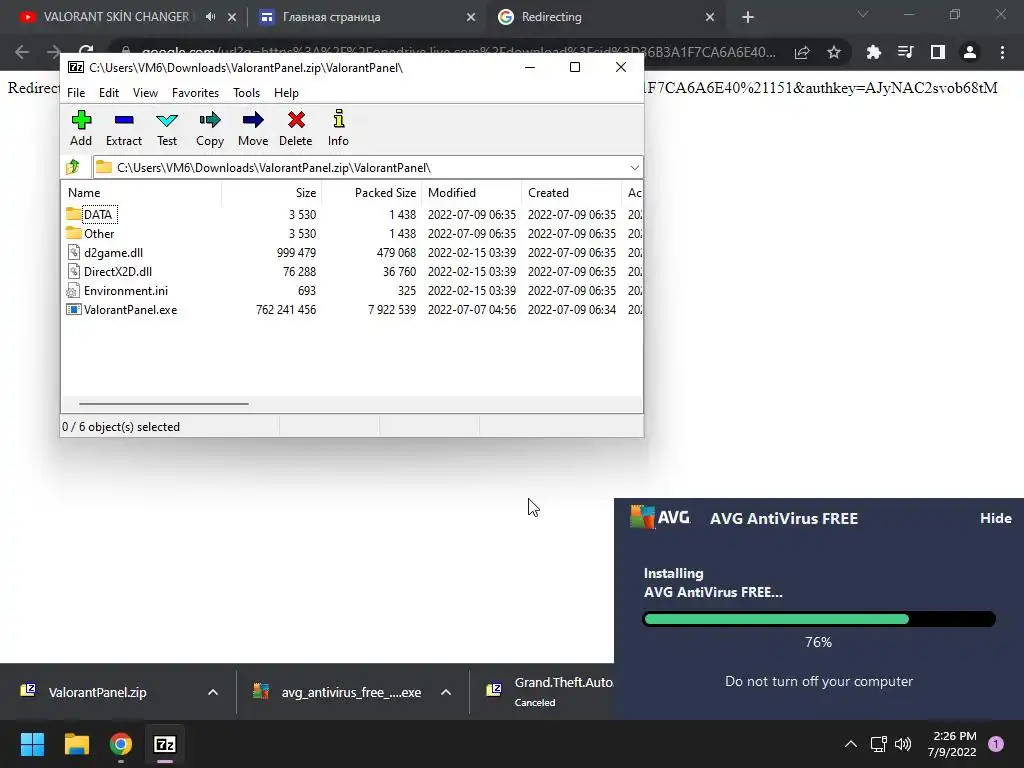The width and height of the screenshot is (1024, 768).
Task: Hide the AVG installer popup
Action: [x=995, y=518]
